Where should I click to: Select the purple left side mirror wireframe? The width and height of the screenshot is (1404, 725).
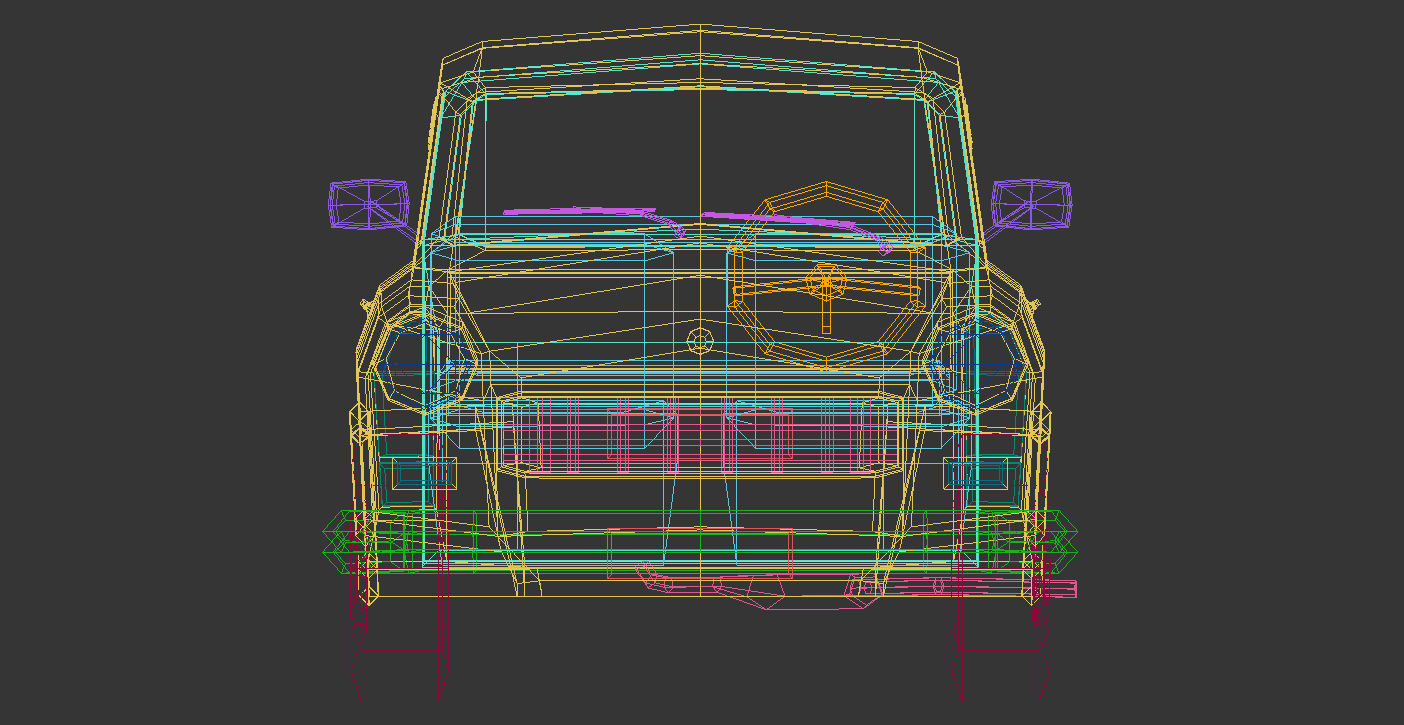(368, 205)
